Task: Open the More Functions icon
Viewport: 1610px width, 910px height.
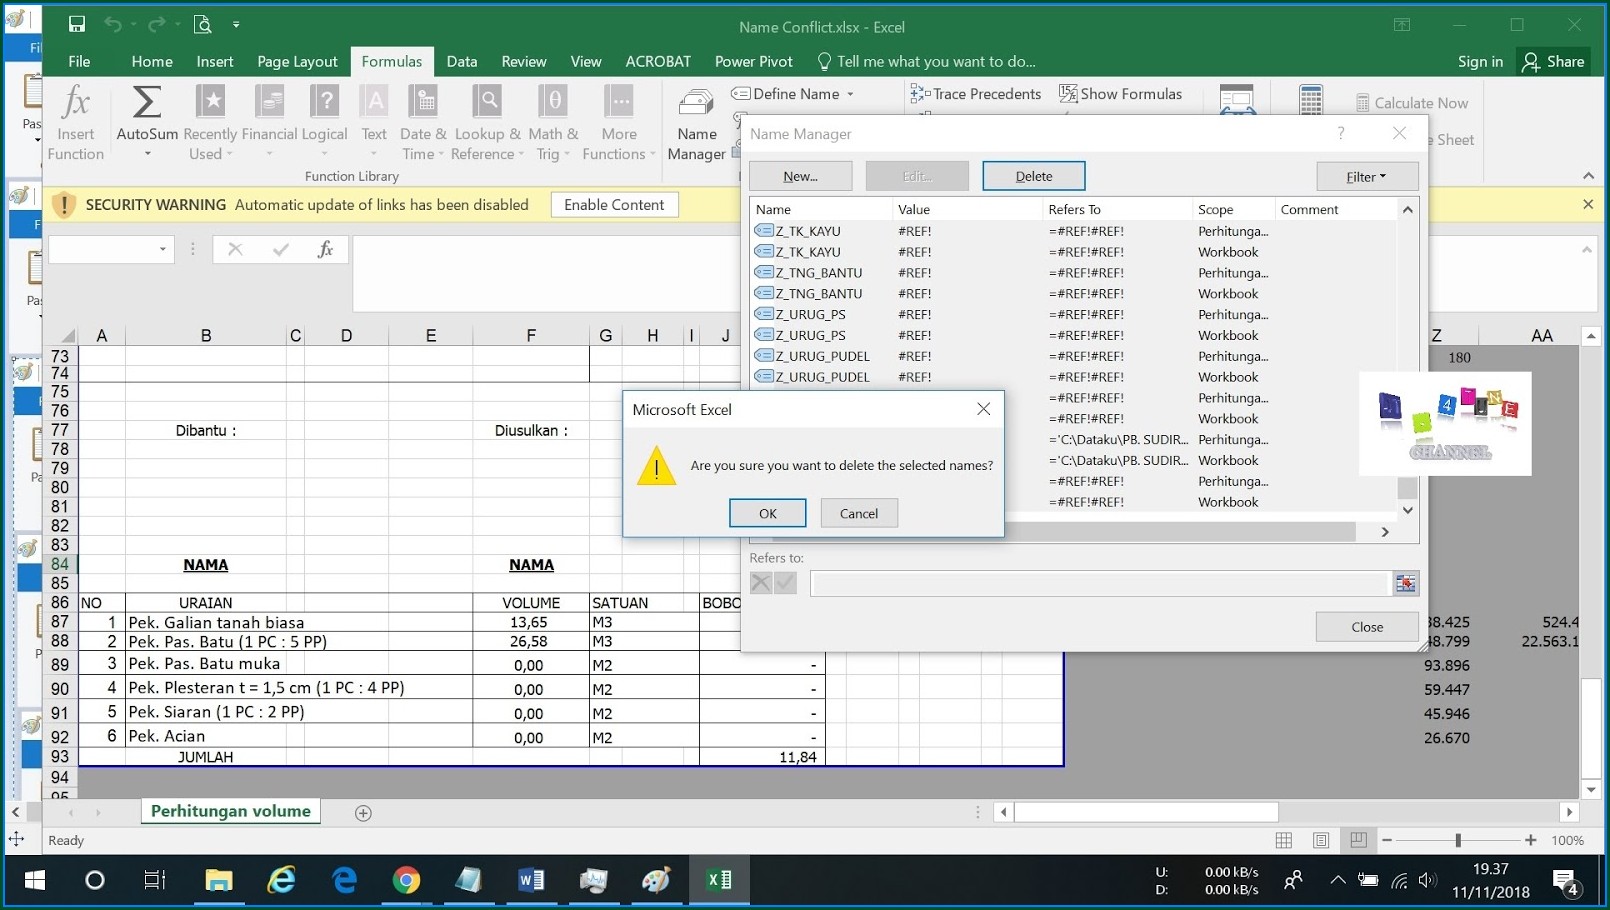Action: [619, 102]
